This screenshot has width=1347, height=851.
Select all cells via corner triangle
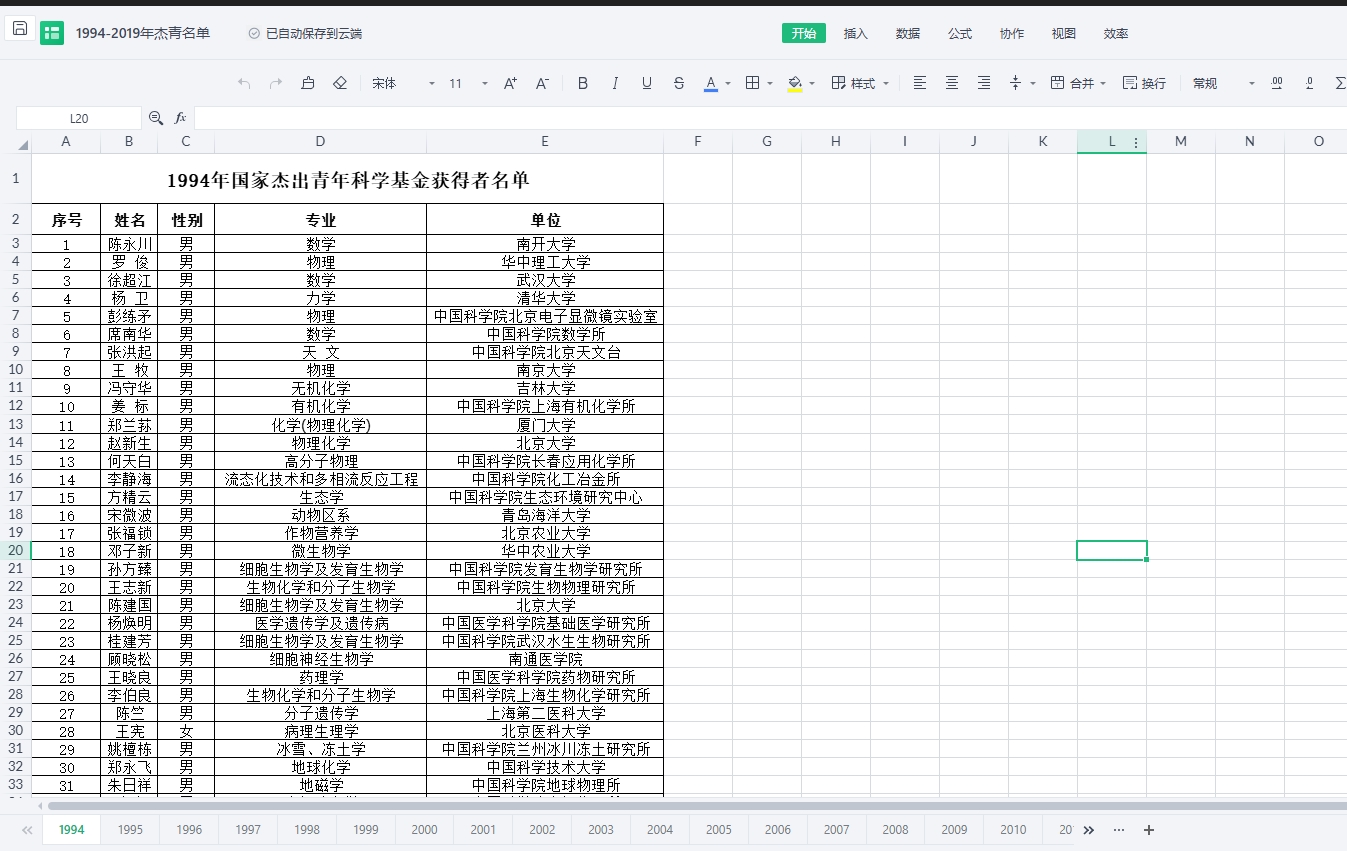click(x=23, y=145)
